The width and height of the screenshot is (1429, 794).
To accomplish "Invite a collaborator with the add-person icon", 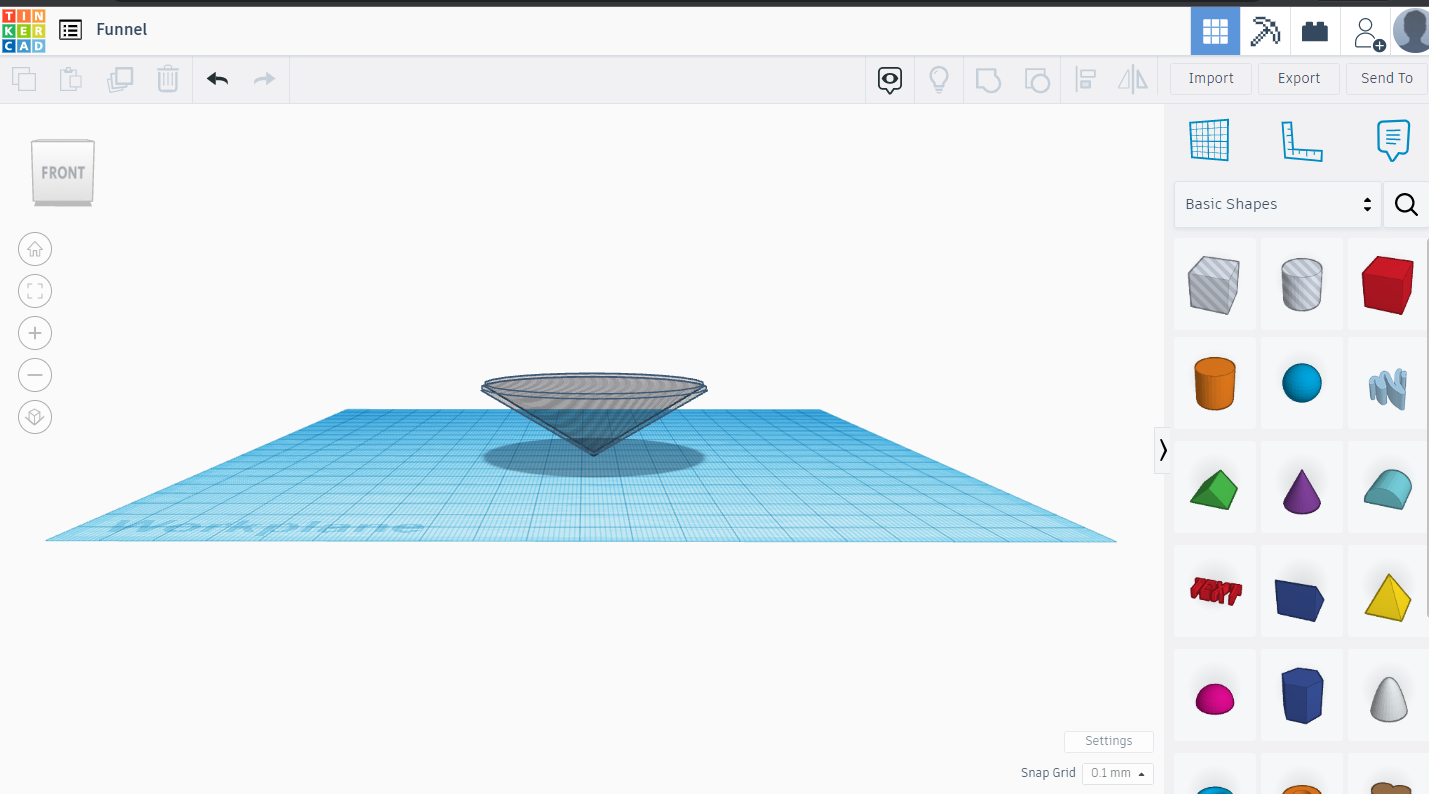I will [1367, 32].
